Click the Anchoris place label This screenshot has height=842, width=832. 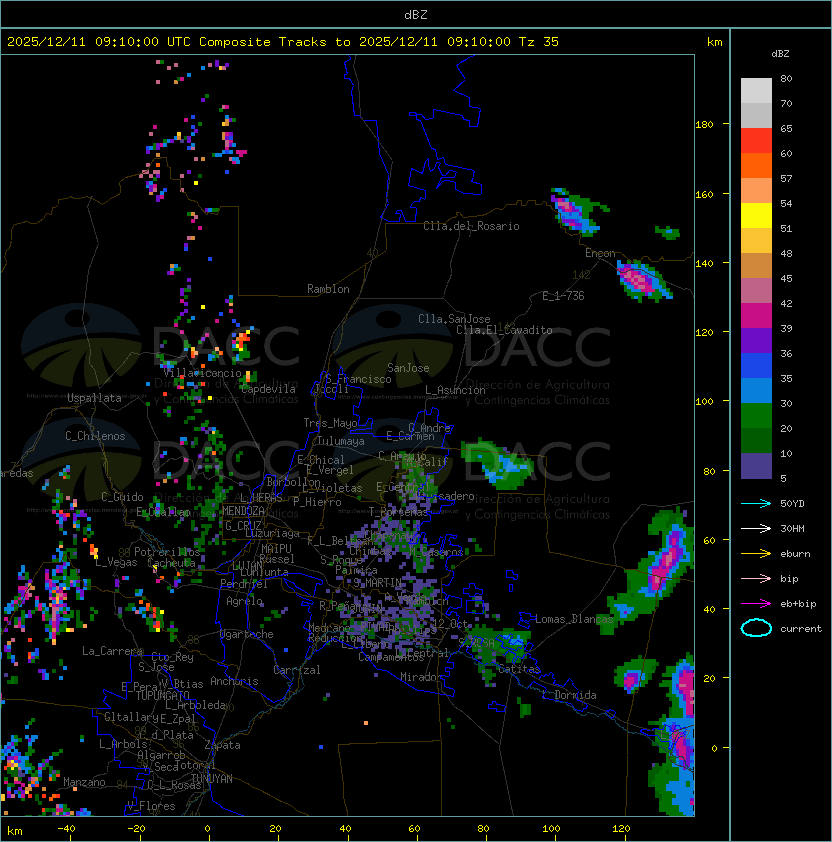[234, 681]
